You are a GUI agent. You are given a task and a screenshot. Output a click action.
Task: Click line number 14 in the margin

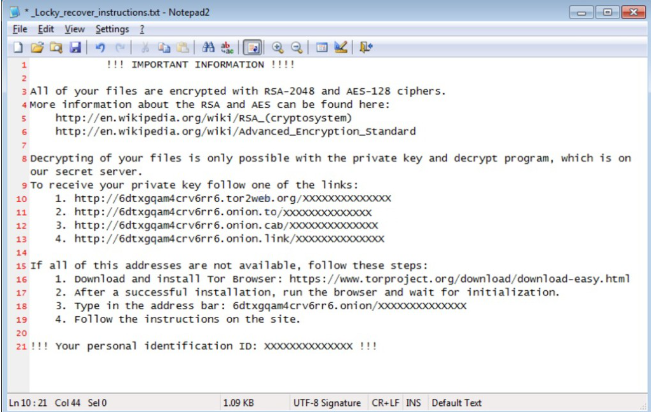21,252
